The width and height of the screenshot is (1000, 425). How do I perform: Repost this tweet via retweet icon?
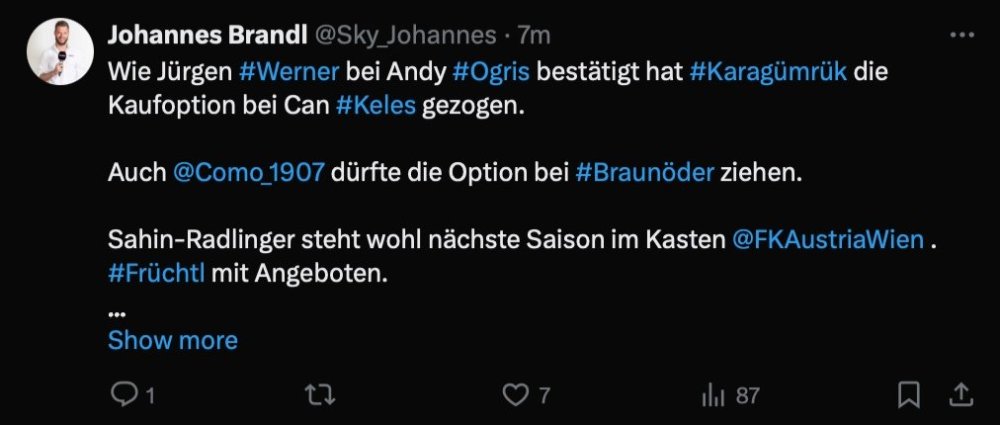point(318,396)
